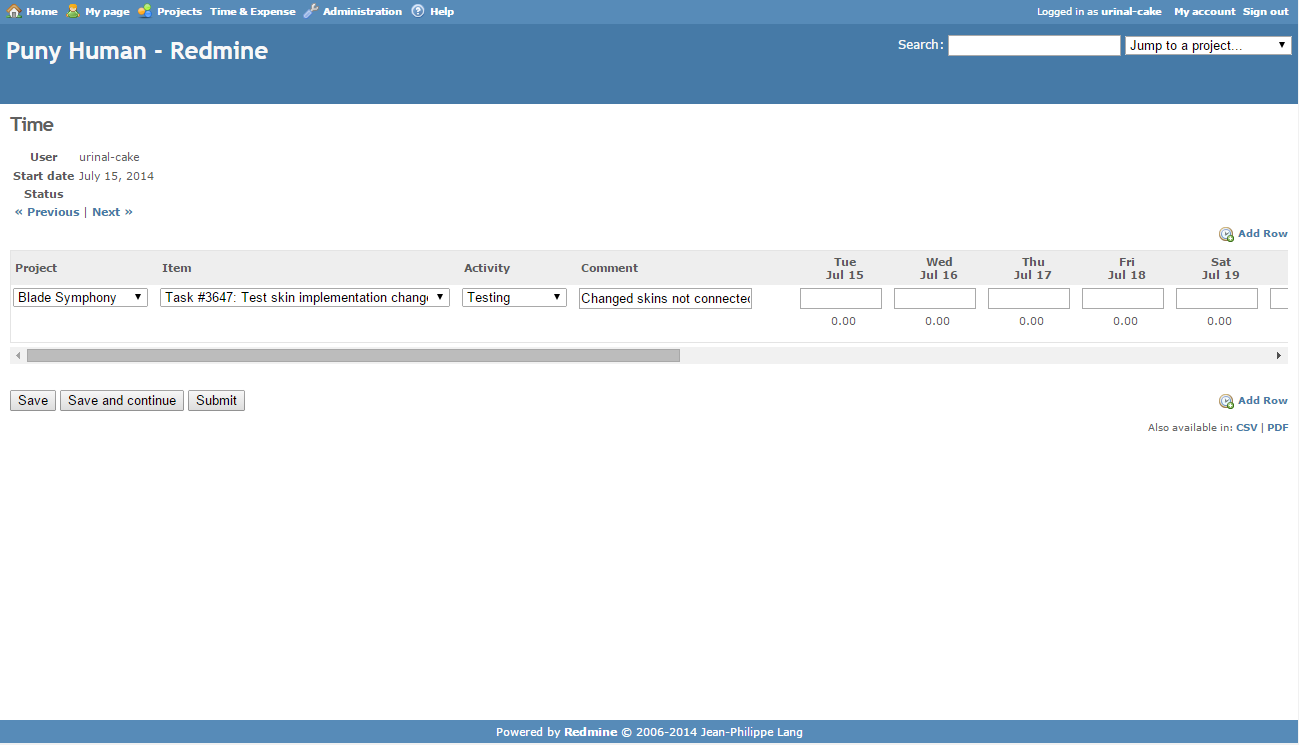This screenshot has width=1299, height=745.
Task: Go to the Next week link
Action: pos(112,212)
